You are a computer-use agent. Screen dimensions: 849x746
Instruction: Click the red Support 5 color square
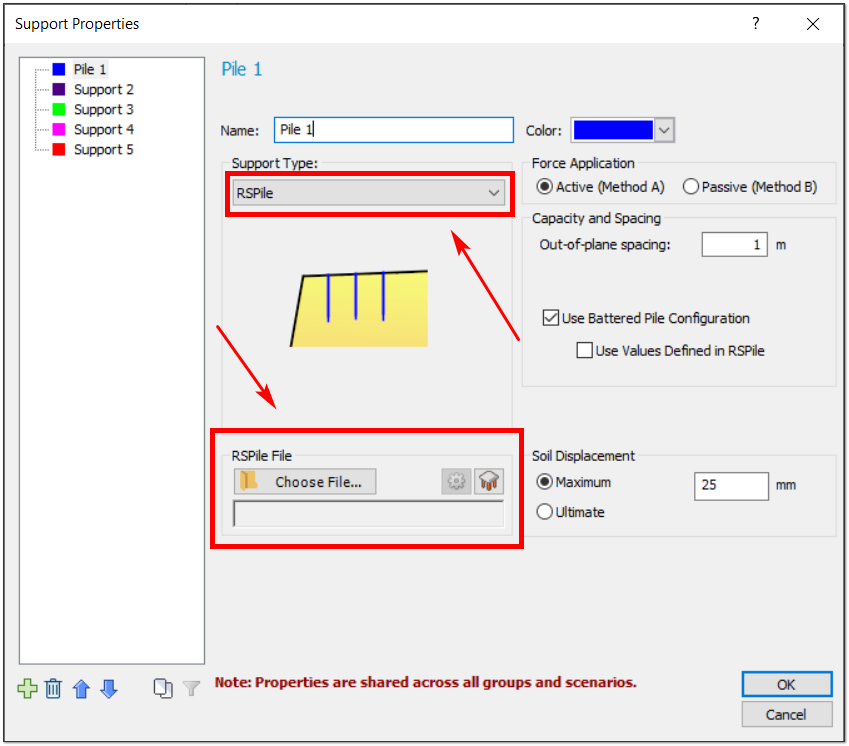[x=58, y=149]
